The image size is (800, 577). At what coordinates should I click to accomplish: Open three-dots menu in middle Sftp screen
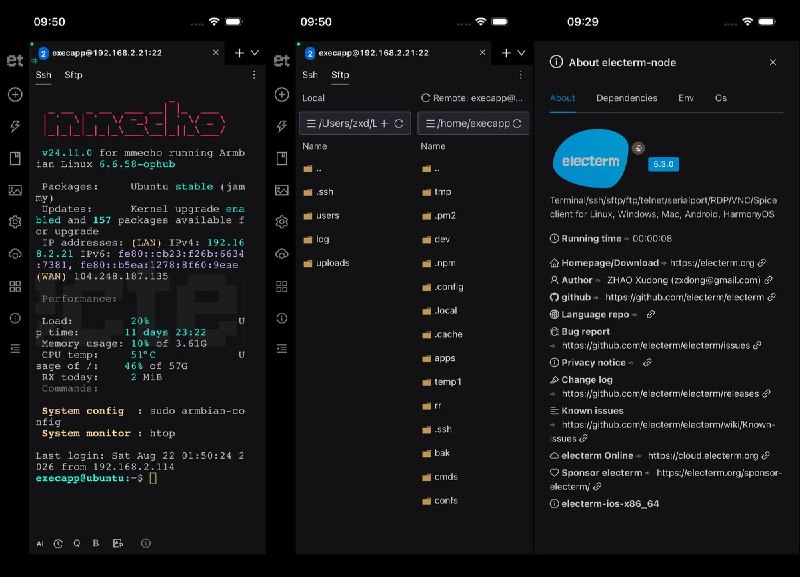(x=520, y=75)
